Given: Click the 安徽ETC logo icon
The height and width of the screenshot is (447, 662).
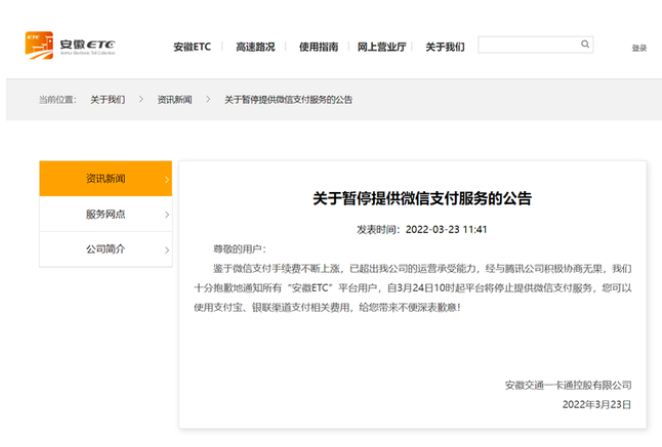Looking at the screenshot, I should coord(39,45).
